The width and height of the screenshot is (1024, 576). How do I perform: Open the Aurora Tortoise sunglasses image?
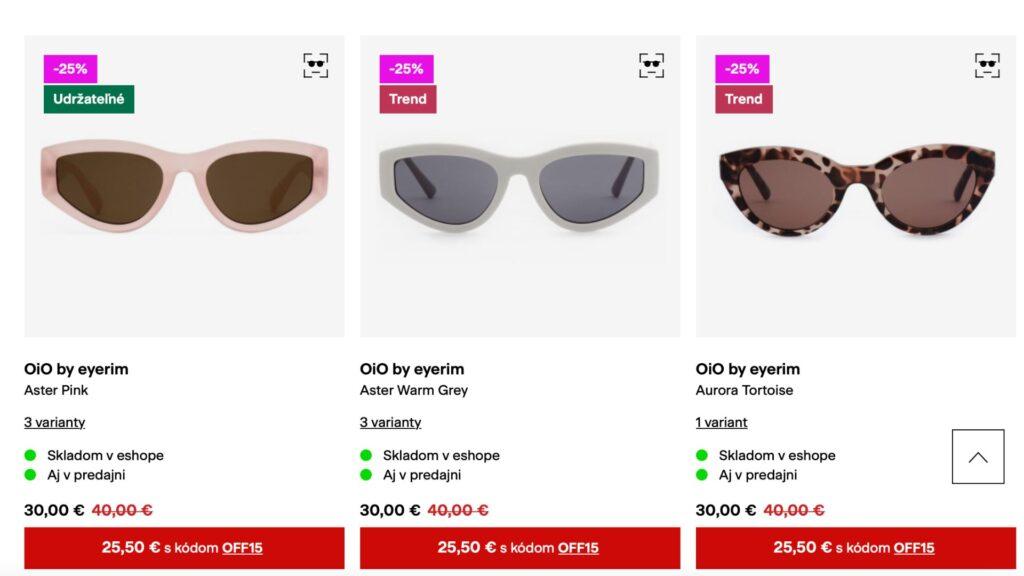point(856,186)
